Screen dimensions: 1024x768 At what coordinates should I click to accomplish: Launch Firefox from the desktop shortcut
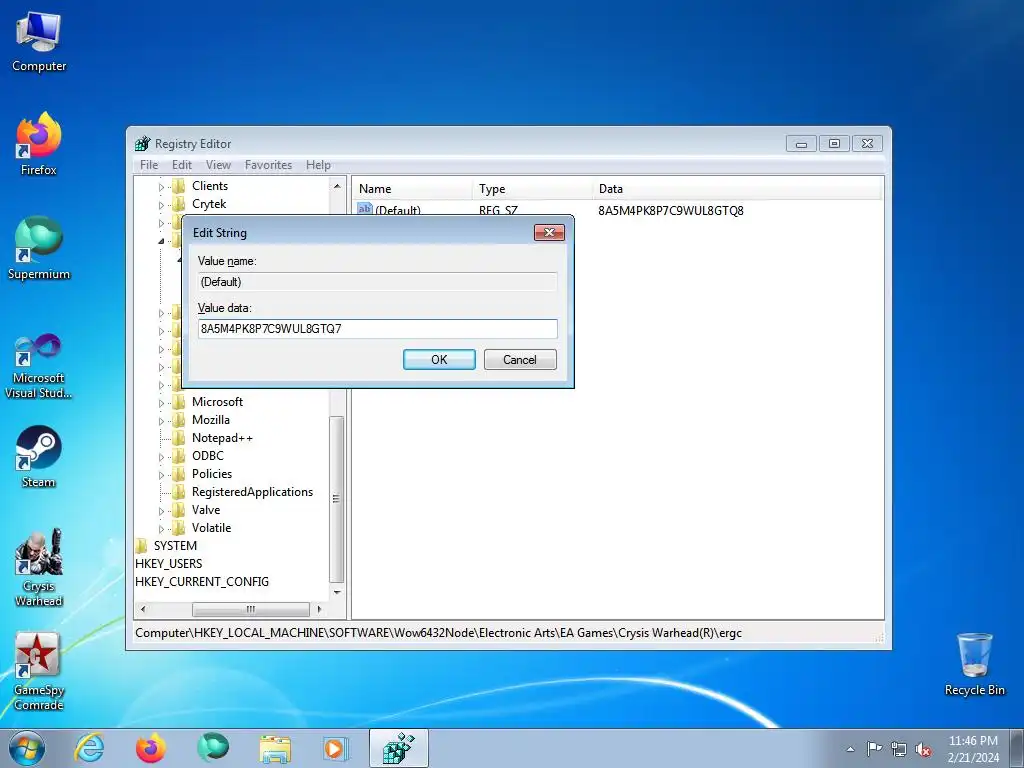39,144
